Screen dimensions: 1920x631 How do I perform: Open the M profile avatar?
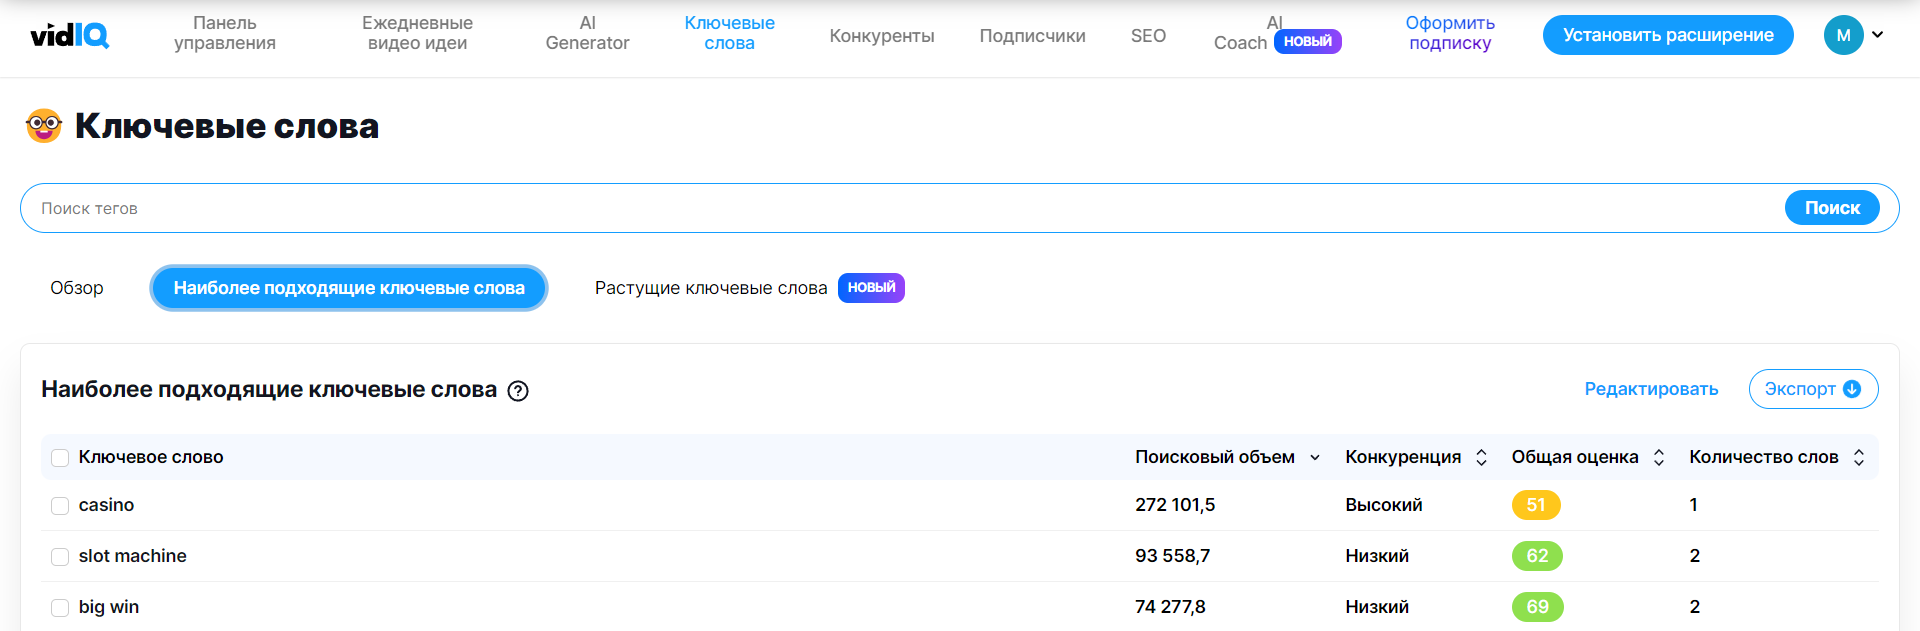pyautogui.click(x=1843, y=35)
